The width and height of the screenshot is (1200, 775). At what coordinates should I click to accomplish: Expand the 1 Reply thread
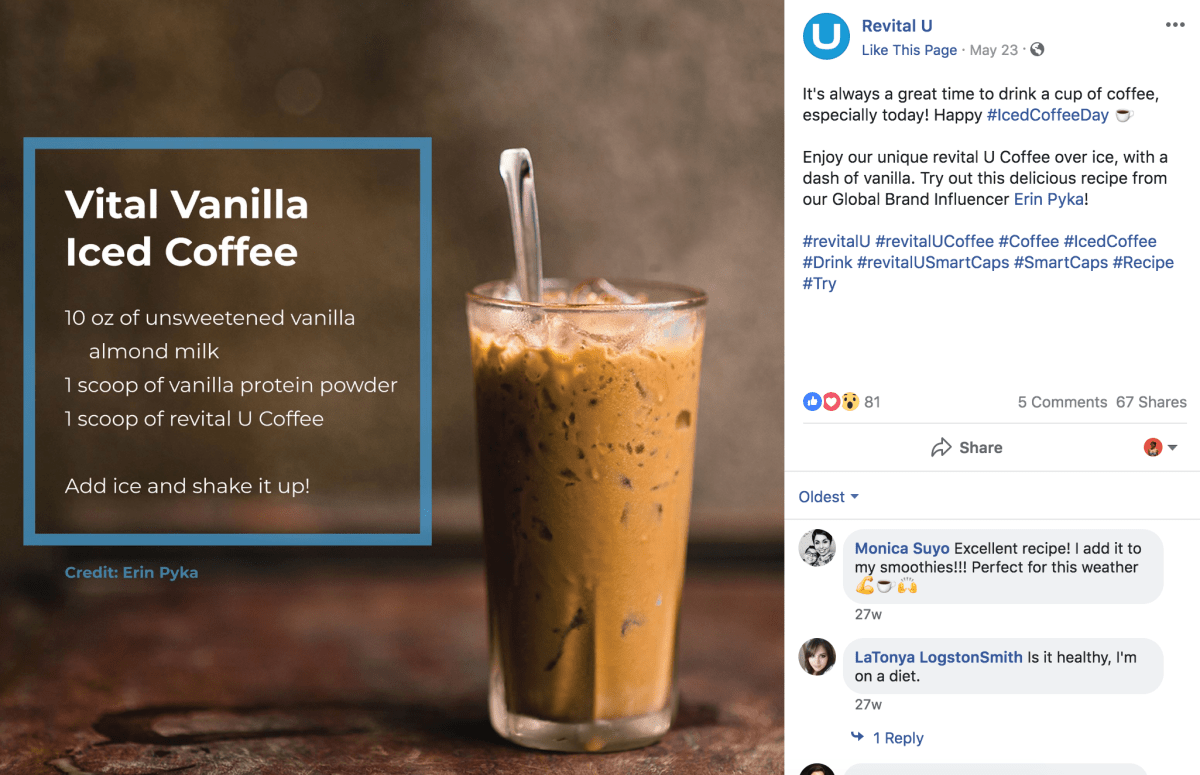(x=898, y=738)
